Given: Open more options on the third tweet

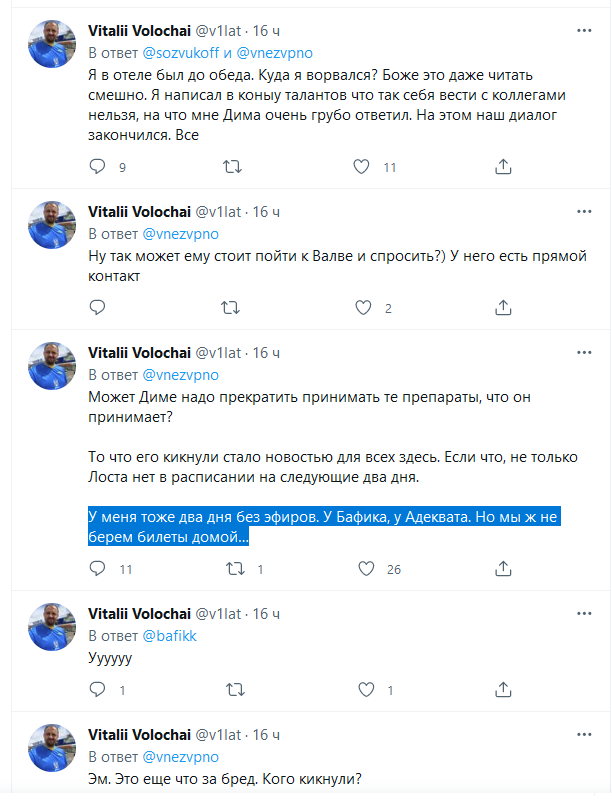Looking at the screenshot, I should 584,353.
